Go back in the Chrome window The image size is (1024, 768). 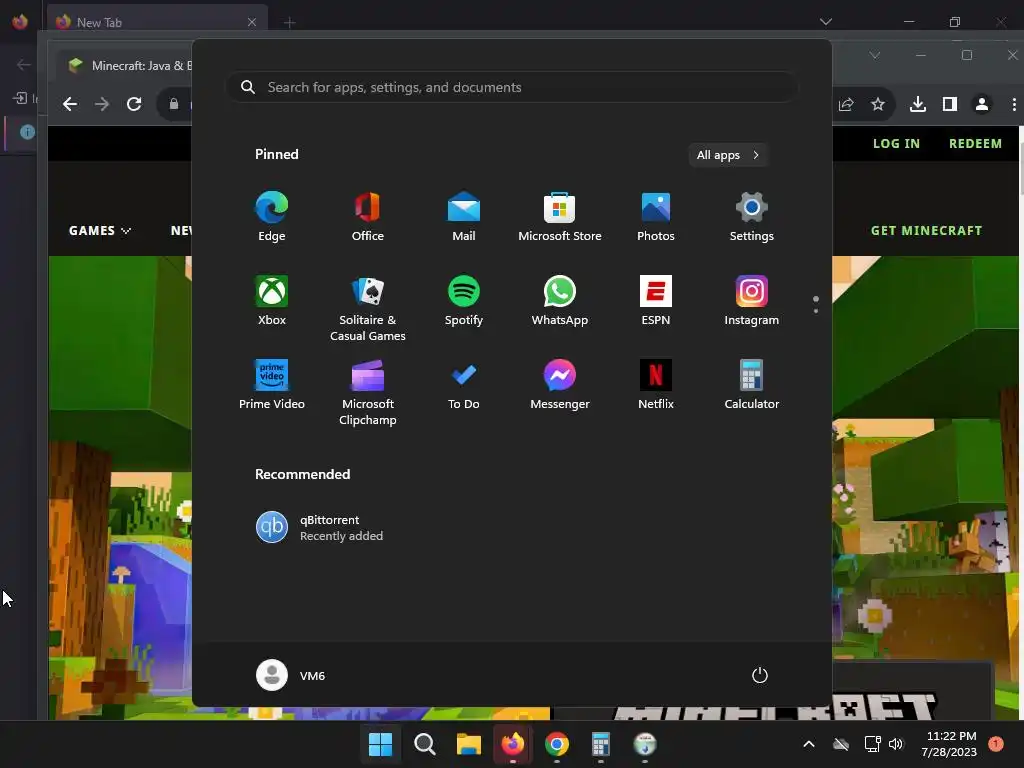click(x=70, y=104)
